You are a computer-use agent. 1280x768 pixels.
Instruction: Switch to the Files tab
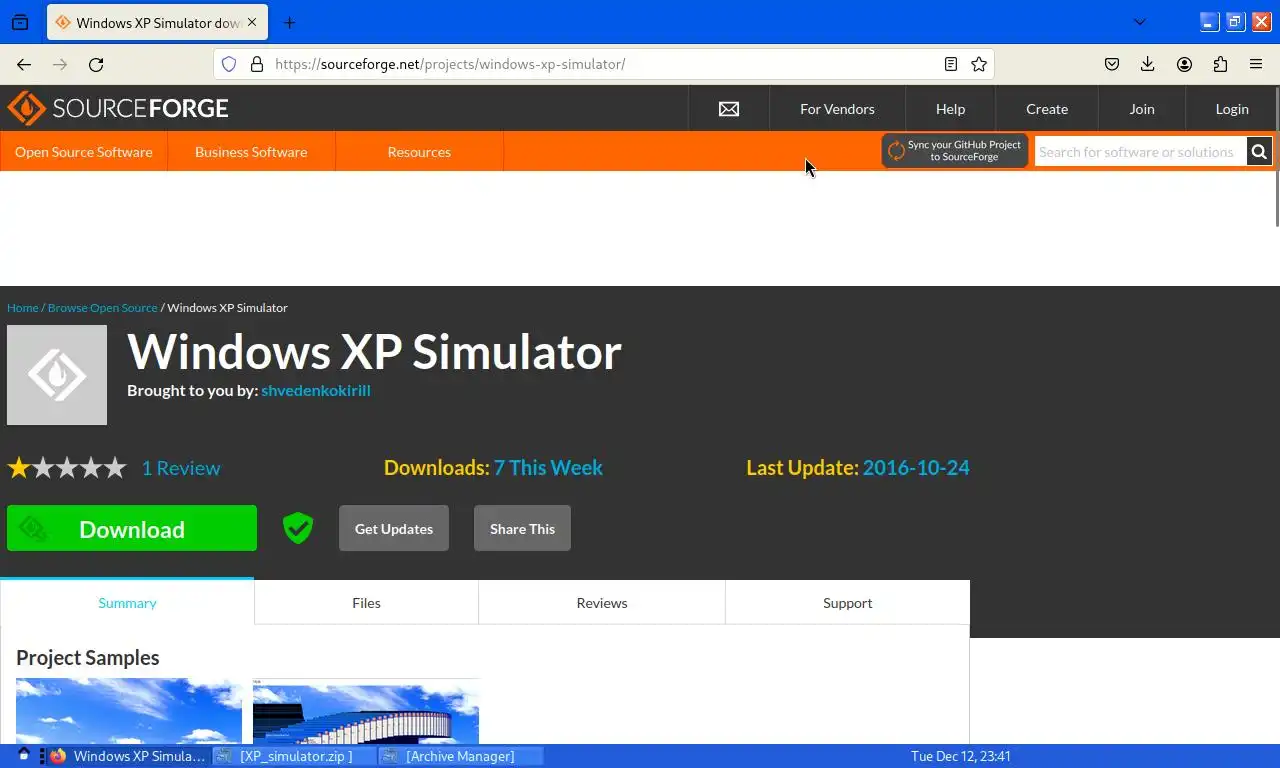coord(366,602)
